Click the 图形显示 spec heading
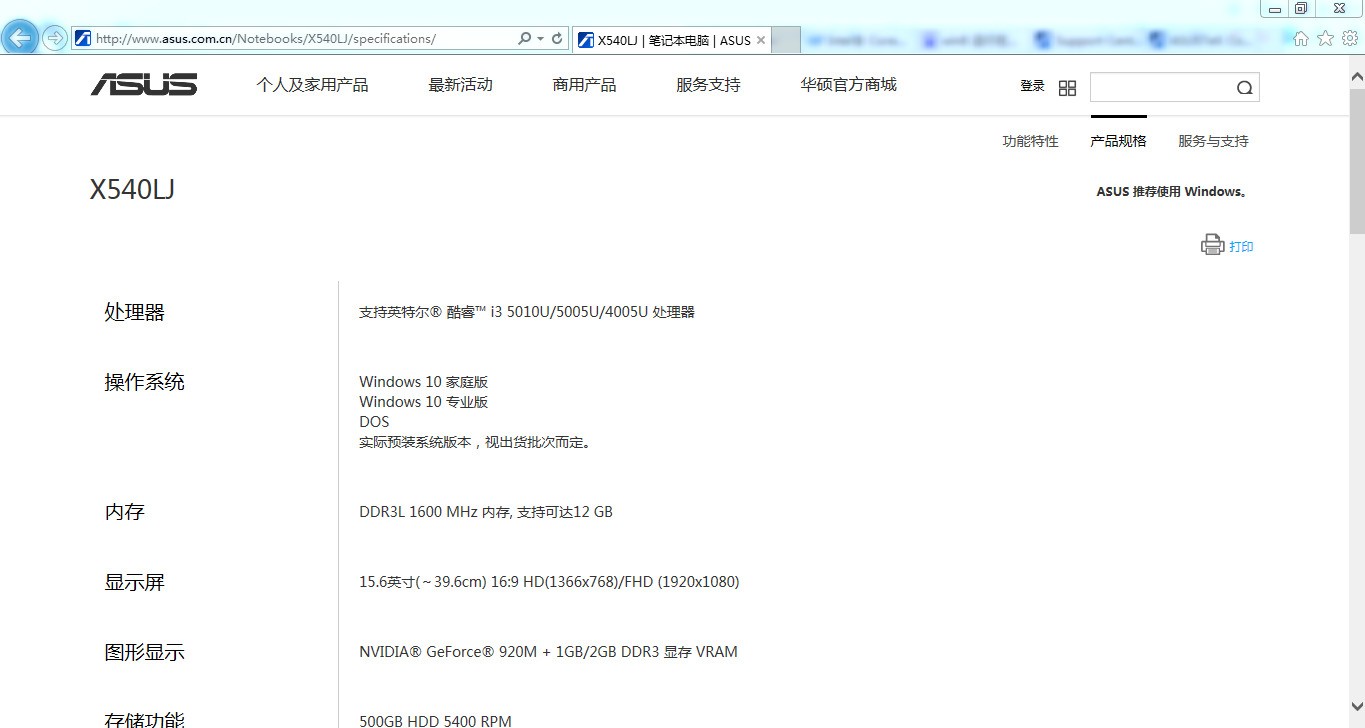The width and height of the screenshot is (1365, 728). pos(144,652)
